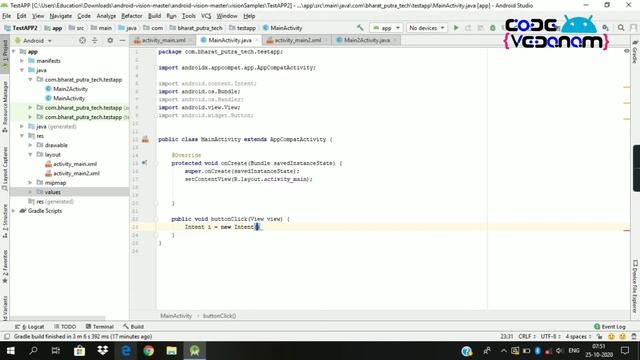Viewport: 640px width, 360px height.
Task: Click the gutter icon next to class MainActivity
Action: tap(145, 139)
